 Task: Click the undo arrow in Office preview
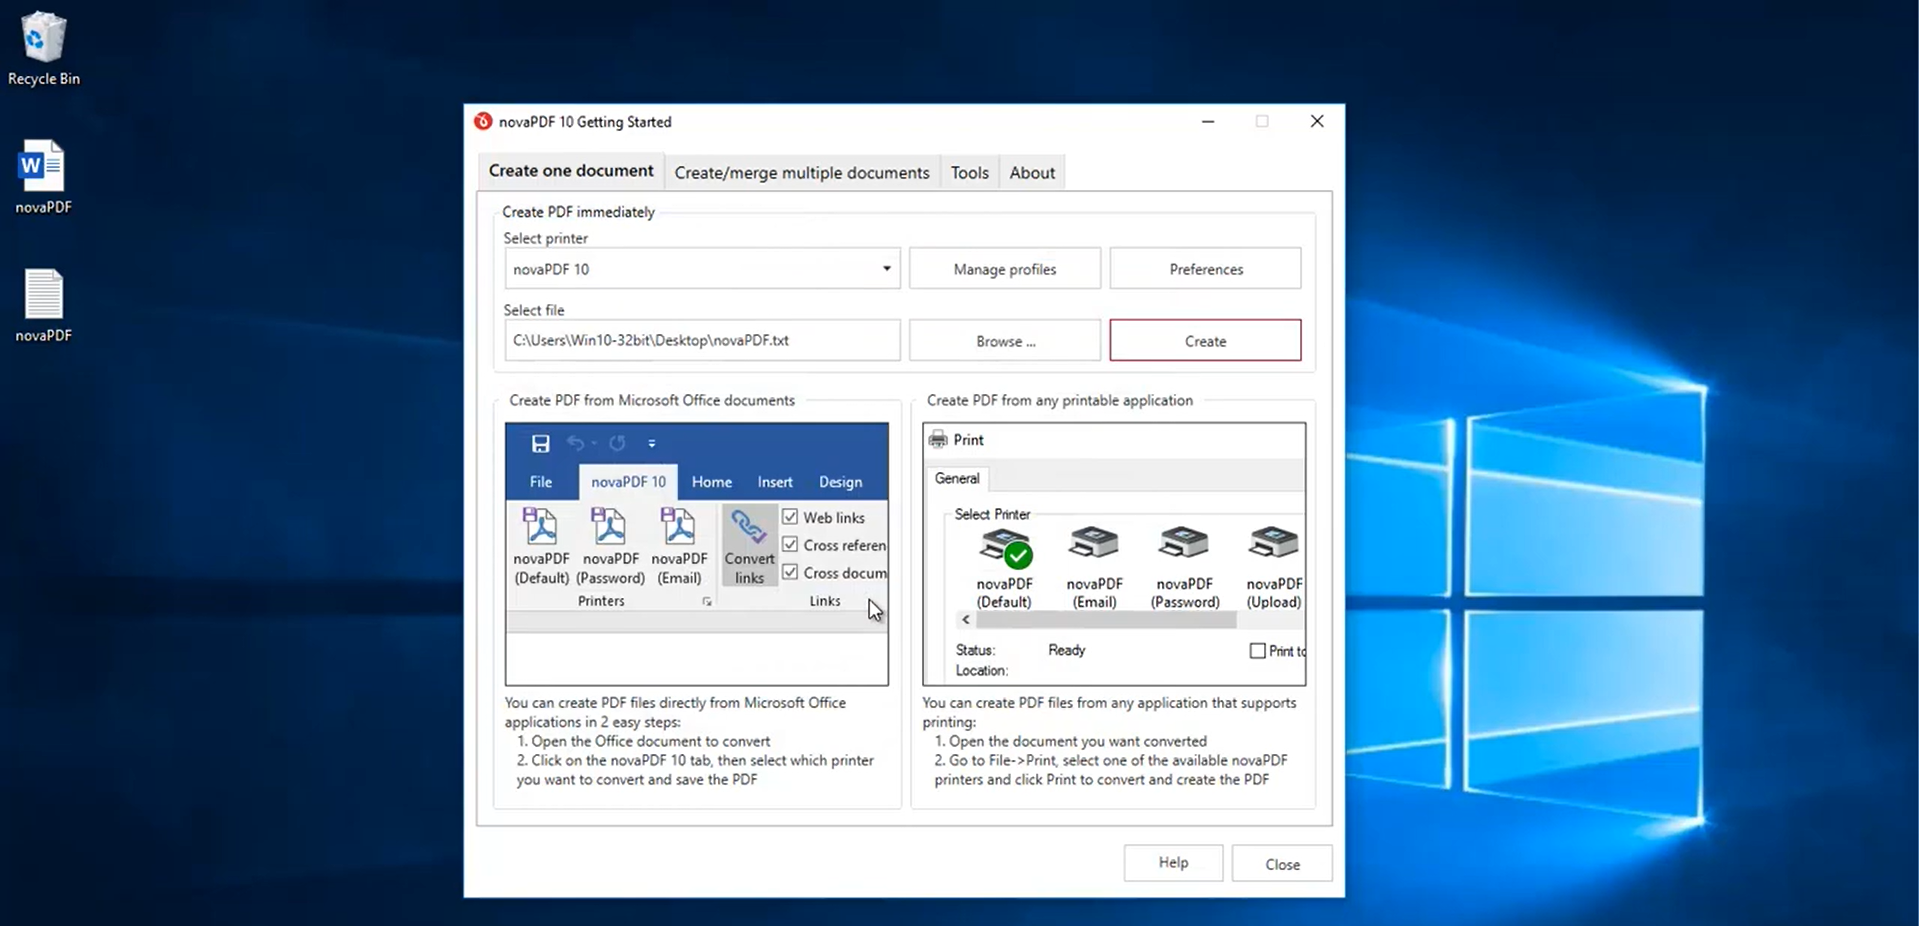[576, 443]
